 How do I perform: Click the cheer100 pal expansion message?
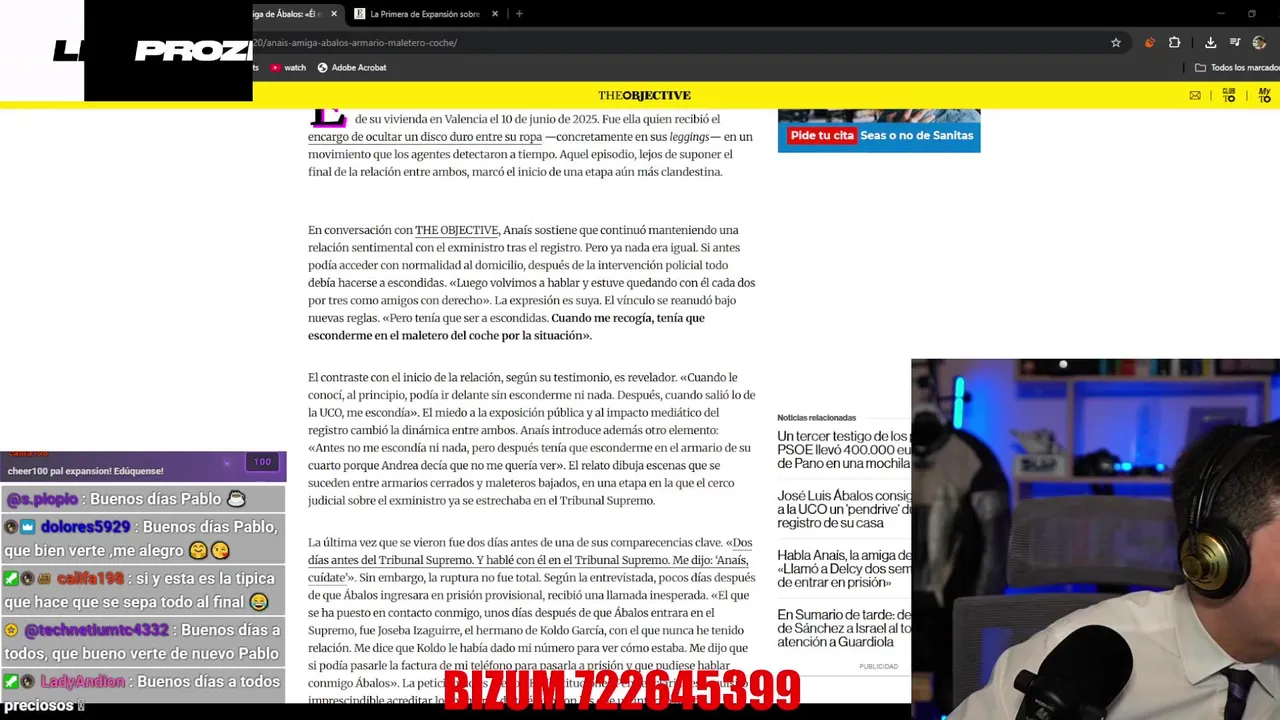click(85, 471)
